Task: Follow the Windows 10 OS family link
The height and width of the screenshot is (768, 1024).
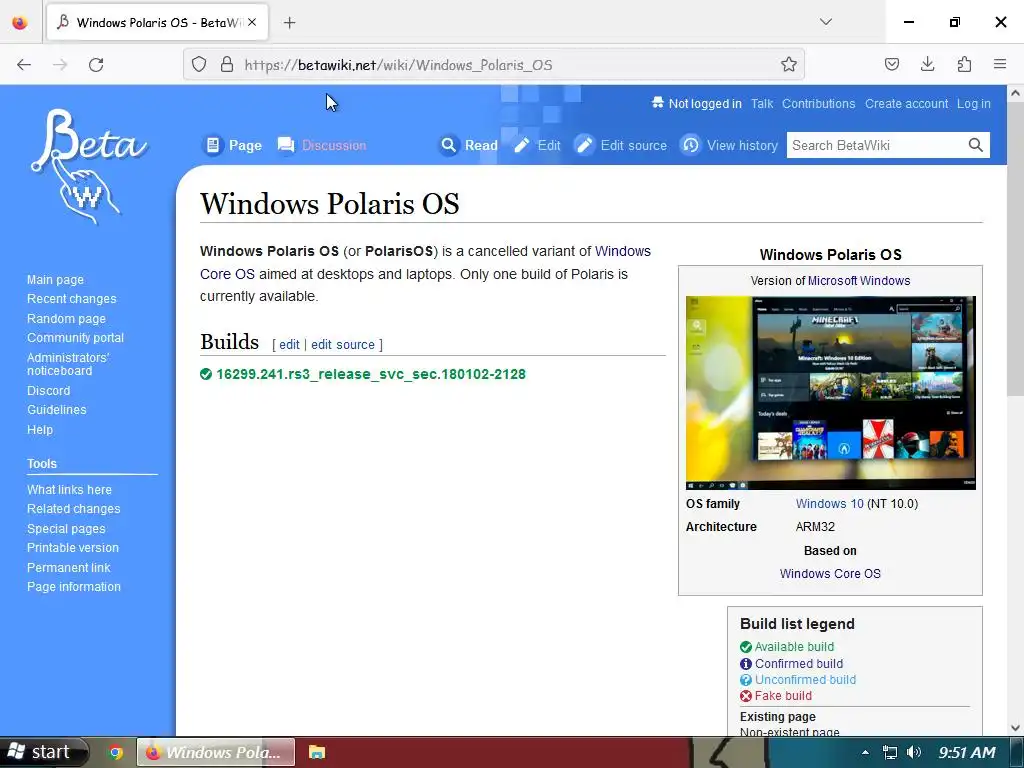Action: tap(829, 504)
